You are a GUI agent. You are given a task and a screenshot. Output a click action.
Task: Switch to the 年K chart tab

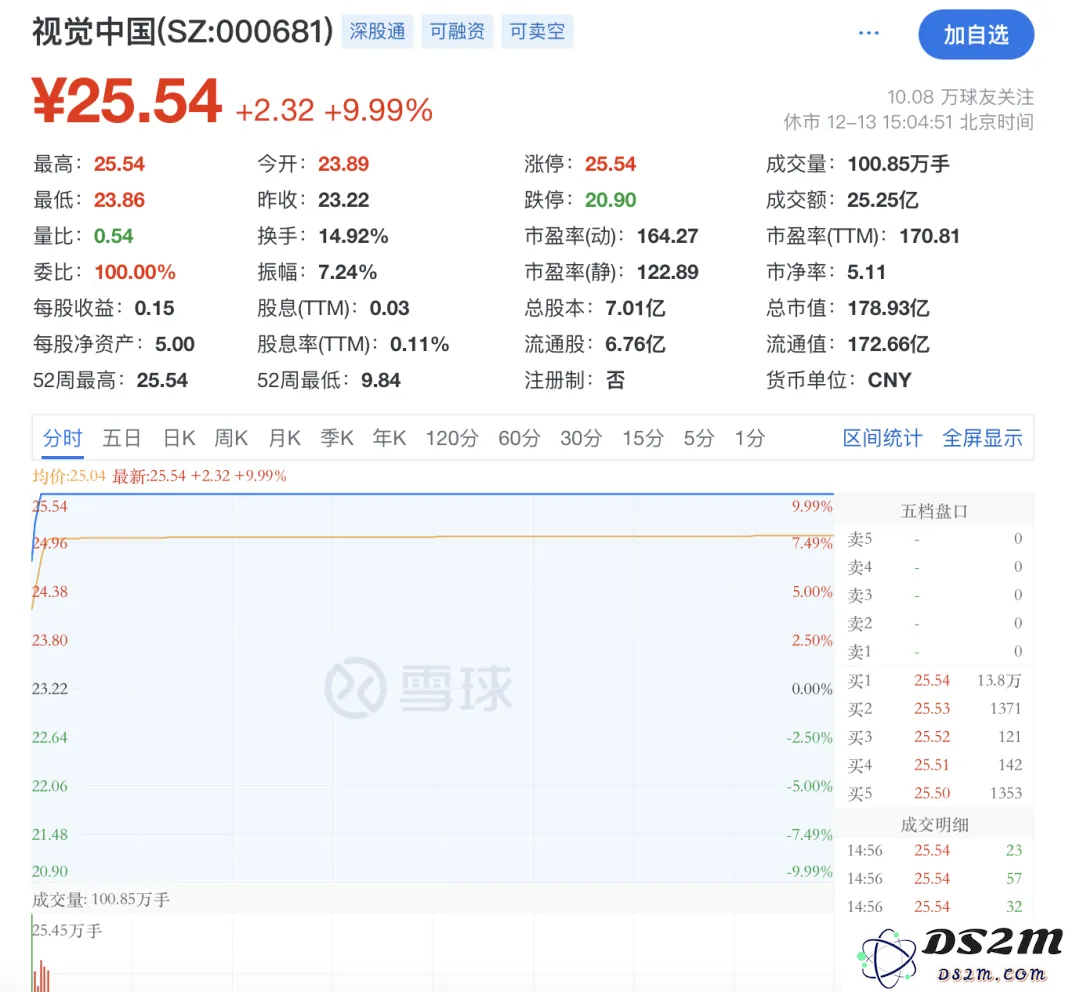(x=389, y=438)
